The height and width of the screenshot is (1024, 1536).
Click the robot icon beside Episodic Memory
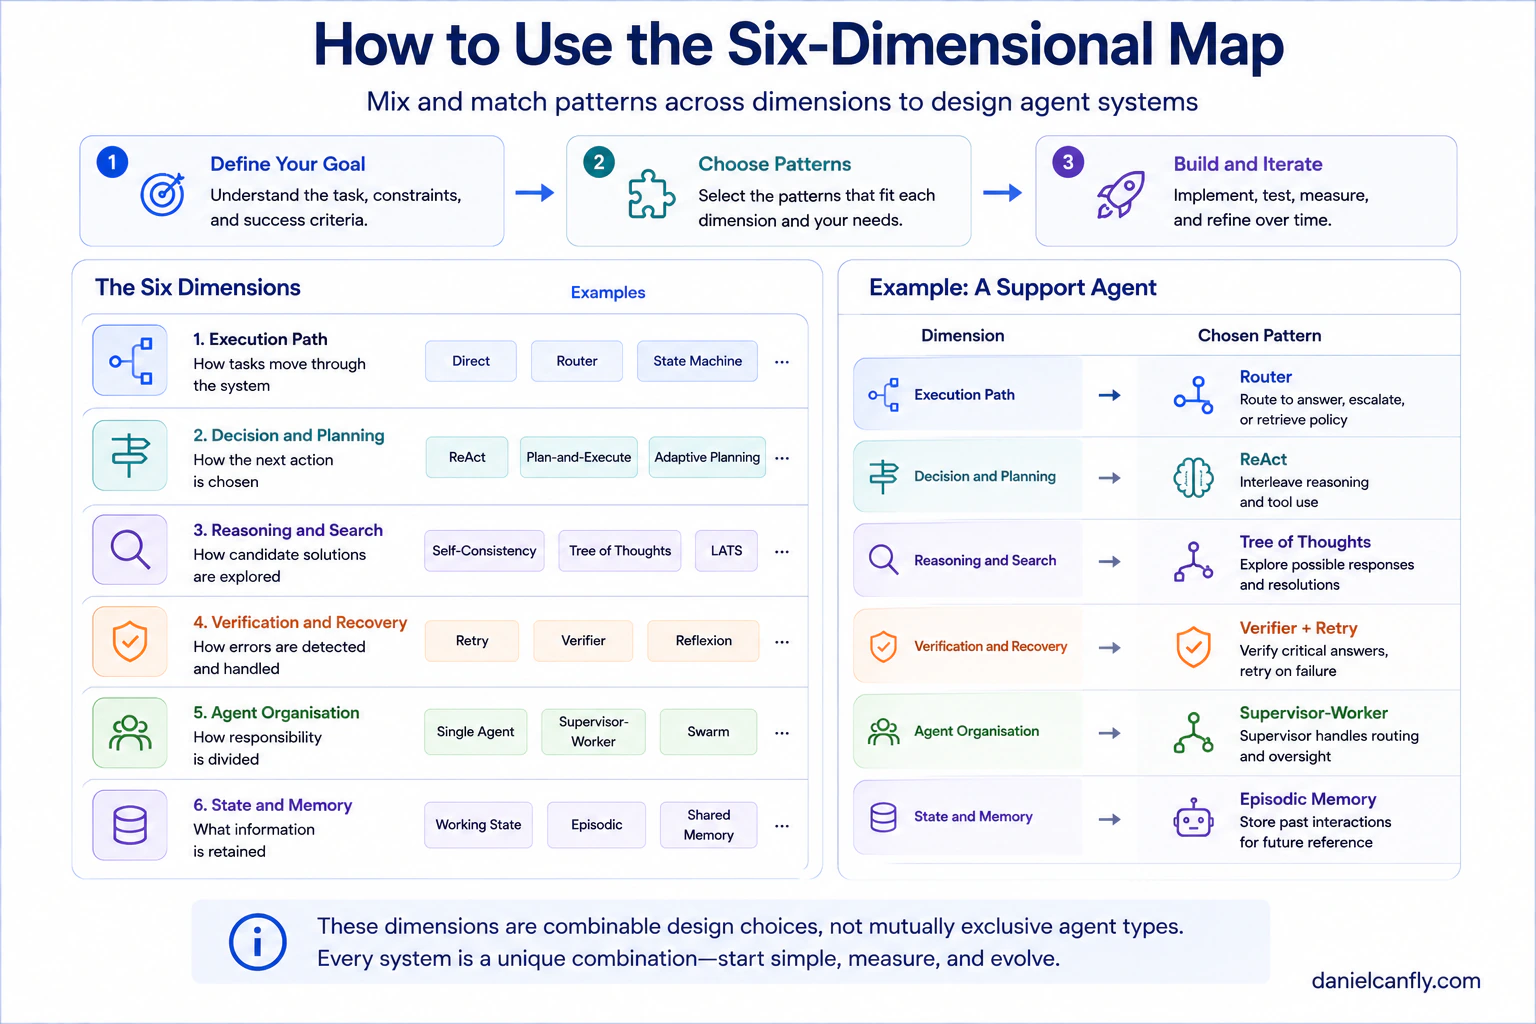click(x=1193, y=818)
